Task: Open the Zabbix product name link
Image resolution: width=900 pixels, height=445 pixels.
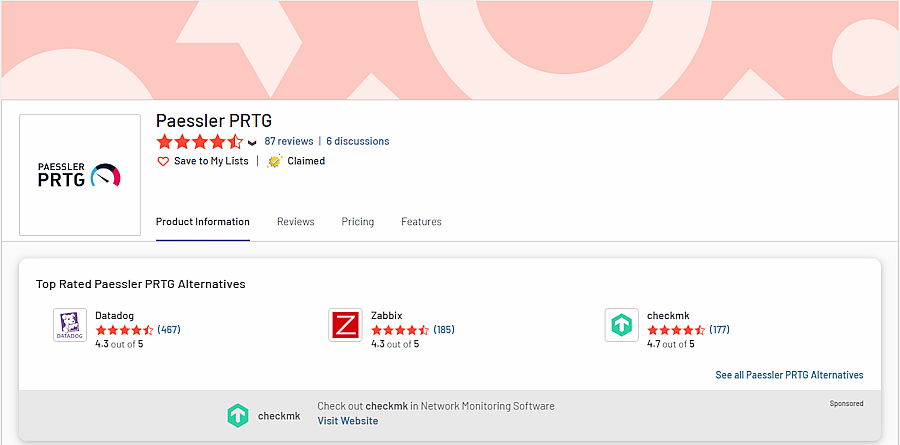Action: [x=387, y=315]
